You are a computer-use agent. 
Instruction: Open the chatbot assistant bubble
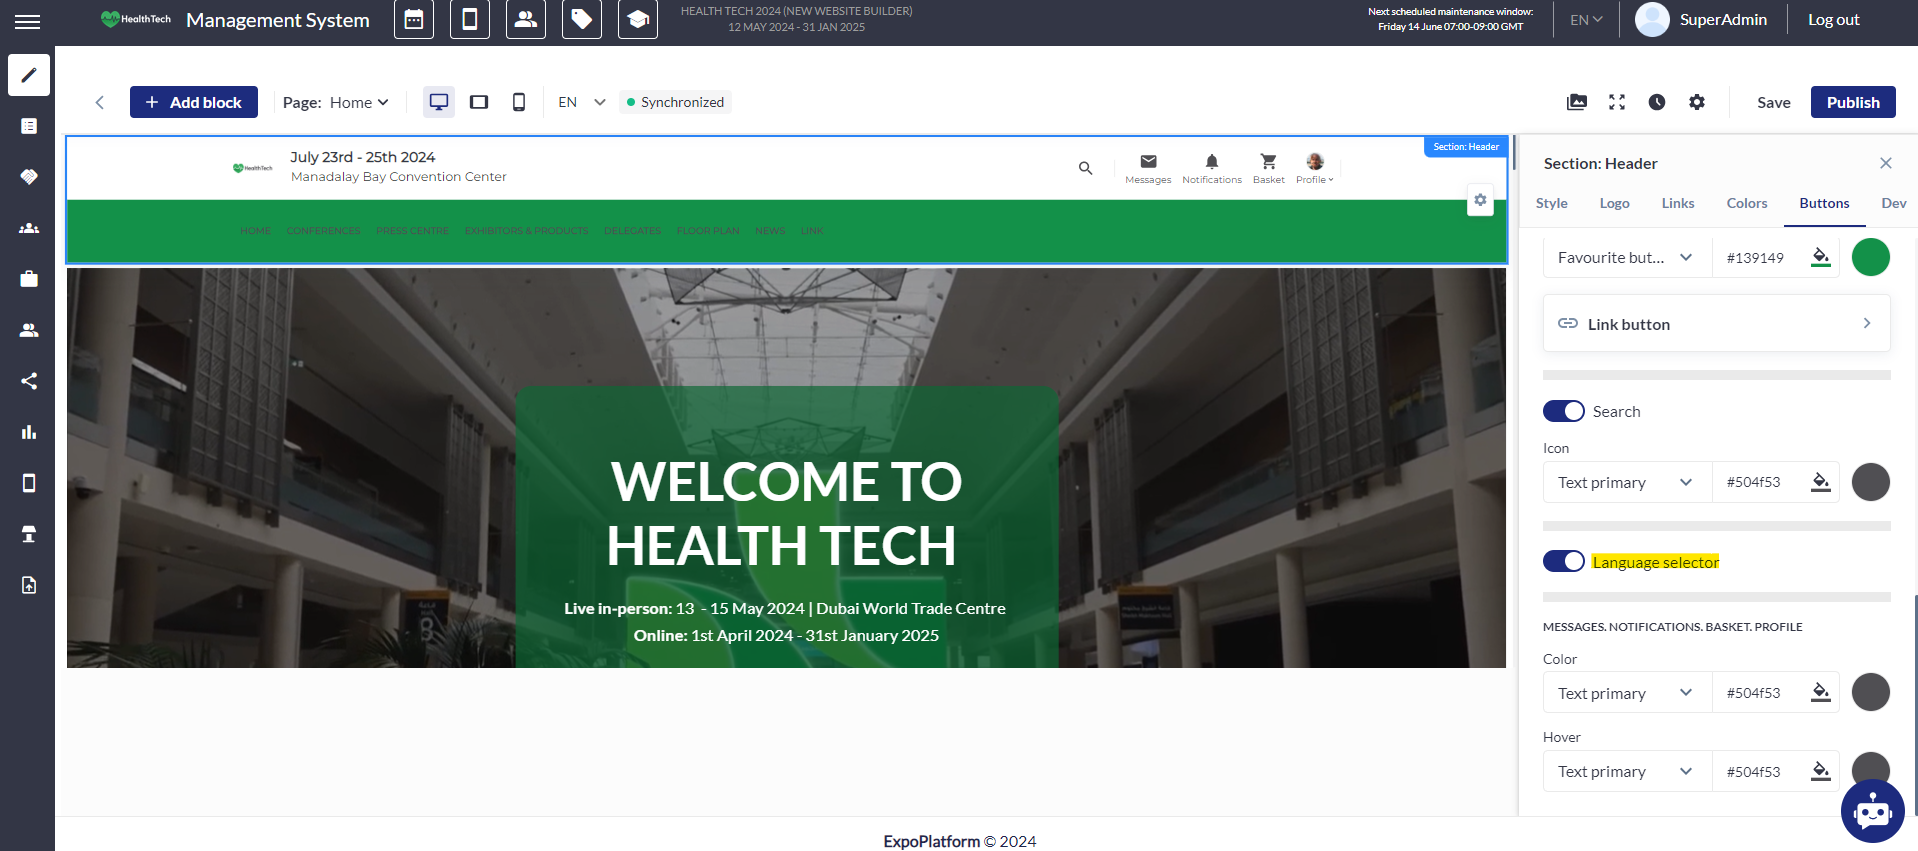click(1872, 811)
